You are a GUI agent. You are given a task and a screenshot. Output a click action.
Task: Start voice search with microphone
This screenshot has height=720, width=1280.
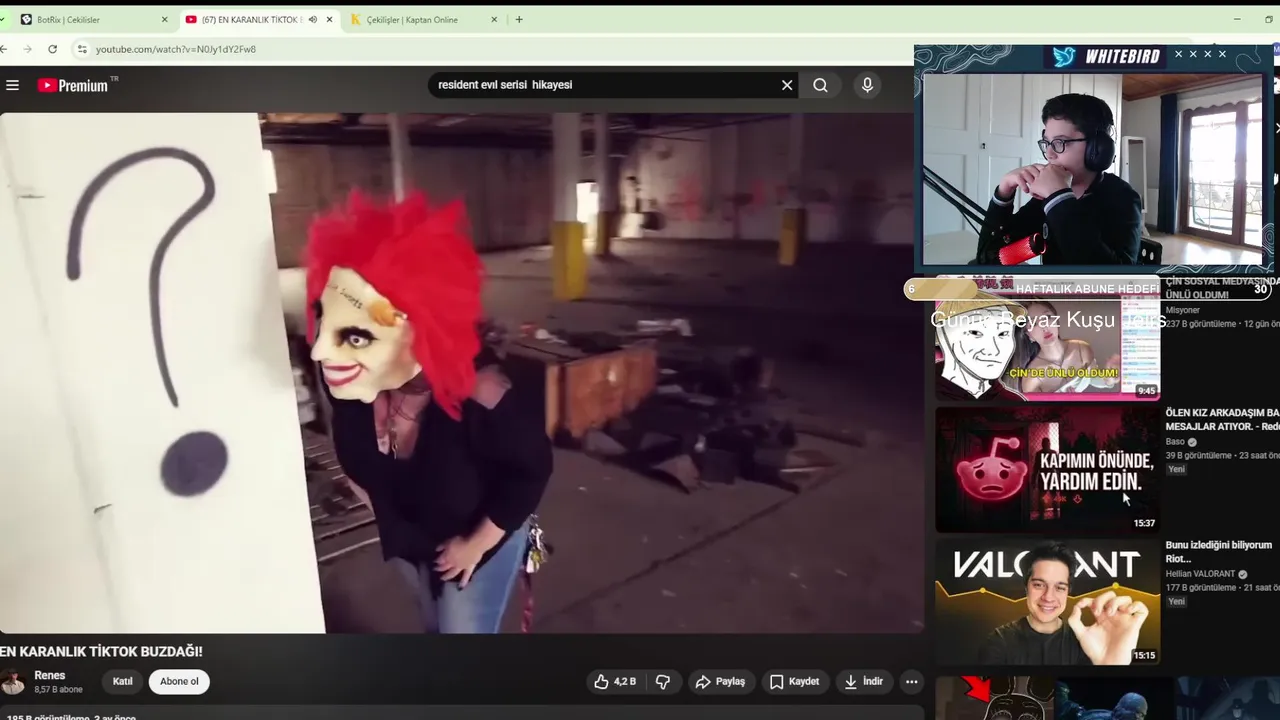[x=867, y=85]
